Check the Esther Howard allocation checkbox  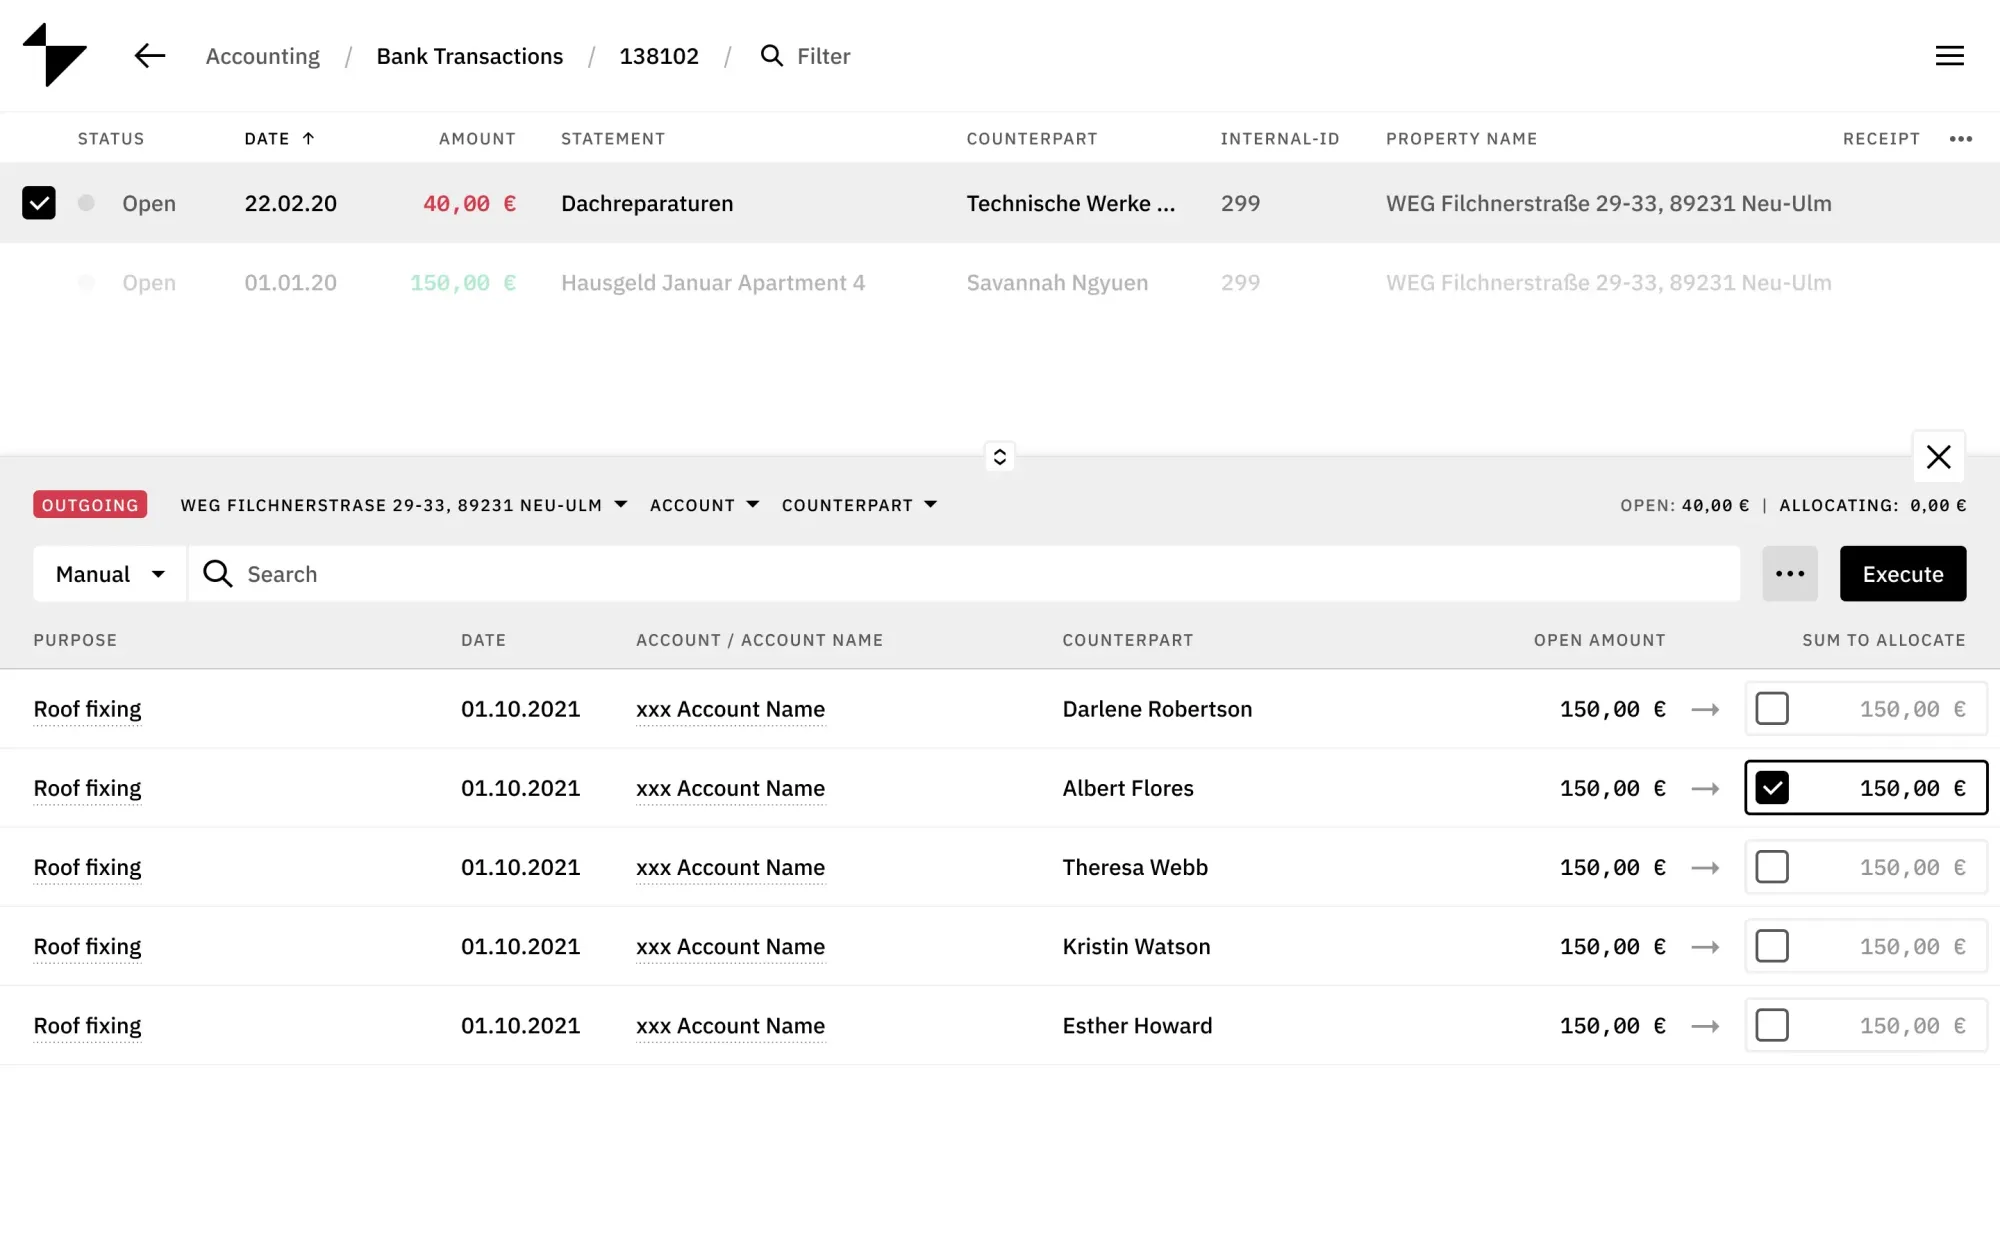(x=1771, y=1025)
